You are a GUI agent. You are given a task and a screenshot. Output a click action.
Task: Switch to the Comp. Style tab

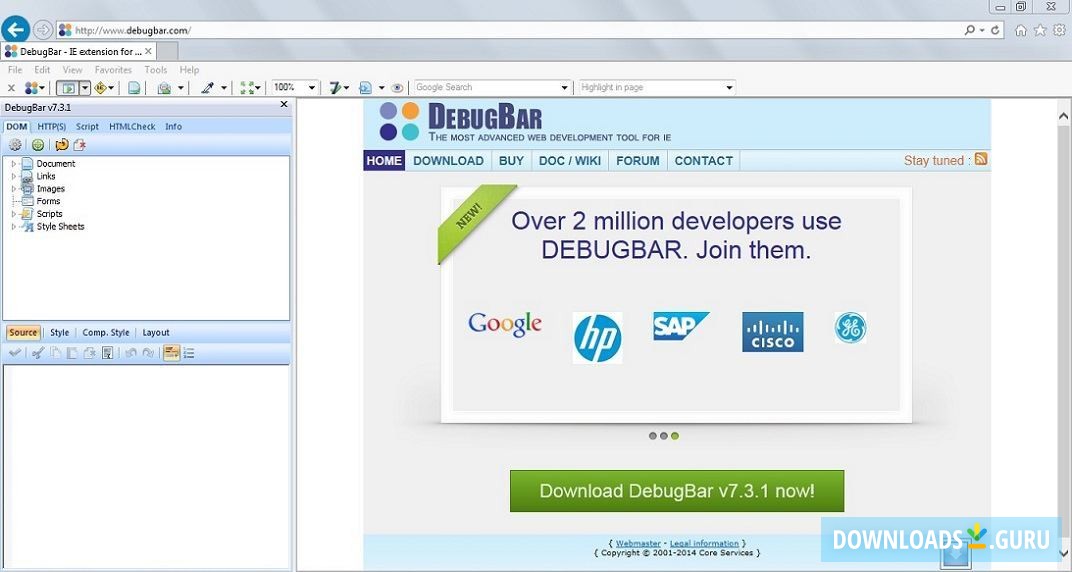pyautogui.click(x=106, y=333)
